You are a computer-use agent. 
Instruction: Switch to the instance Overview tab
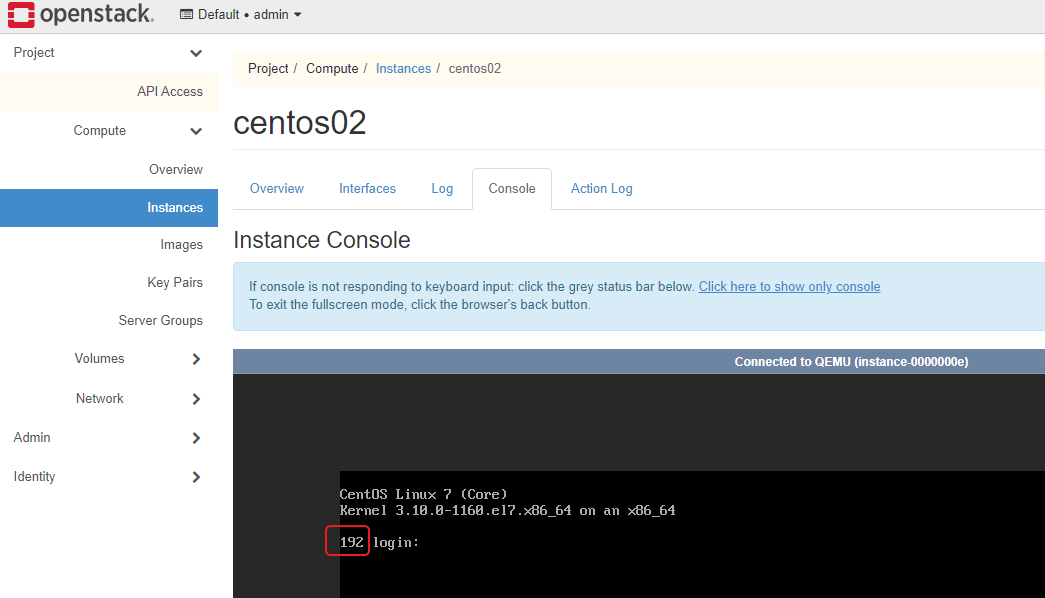[x=277, y=189]
